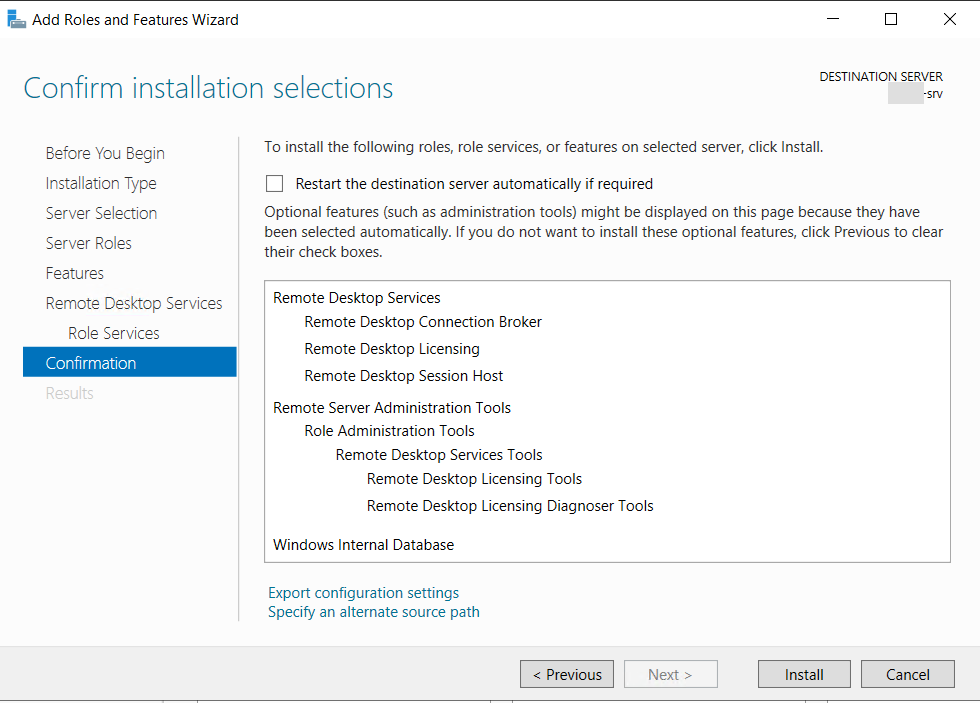Screen dimensions: 980x703
Task: Click the wizard app icon in title bar
Action: click(x=16, y=19)
